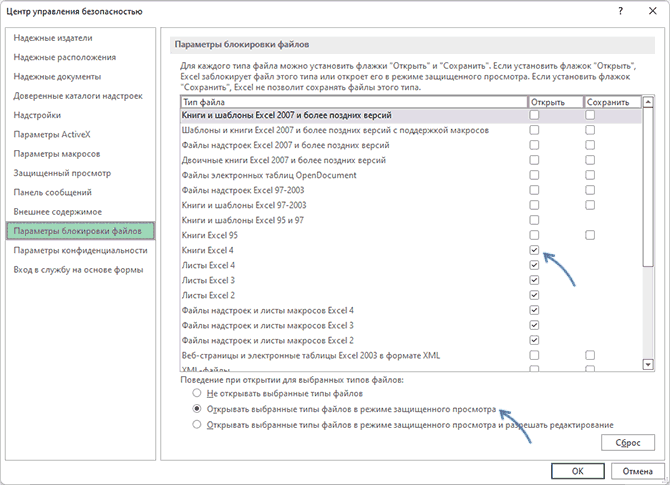Go to Доверенные каталоги надстроек
This screenshot has width=670, height=485.
[78, 96]
